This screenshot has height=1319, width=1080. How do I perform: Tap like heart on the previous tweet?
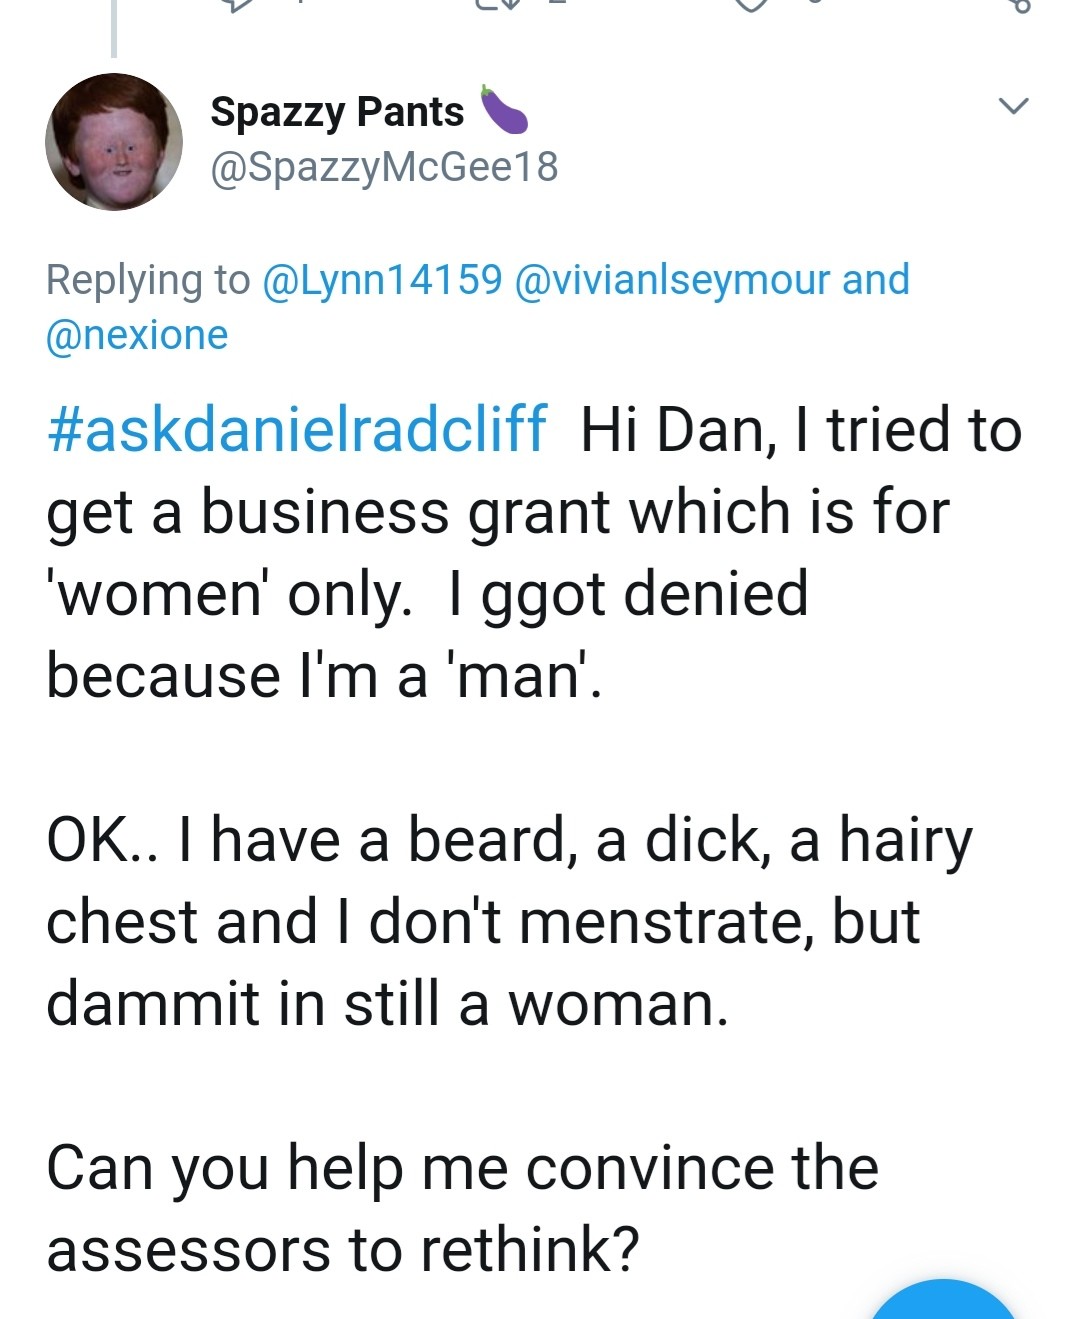[752, 5]
